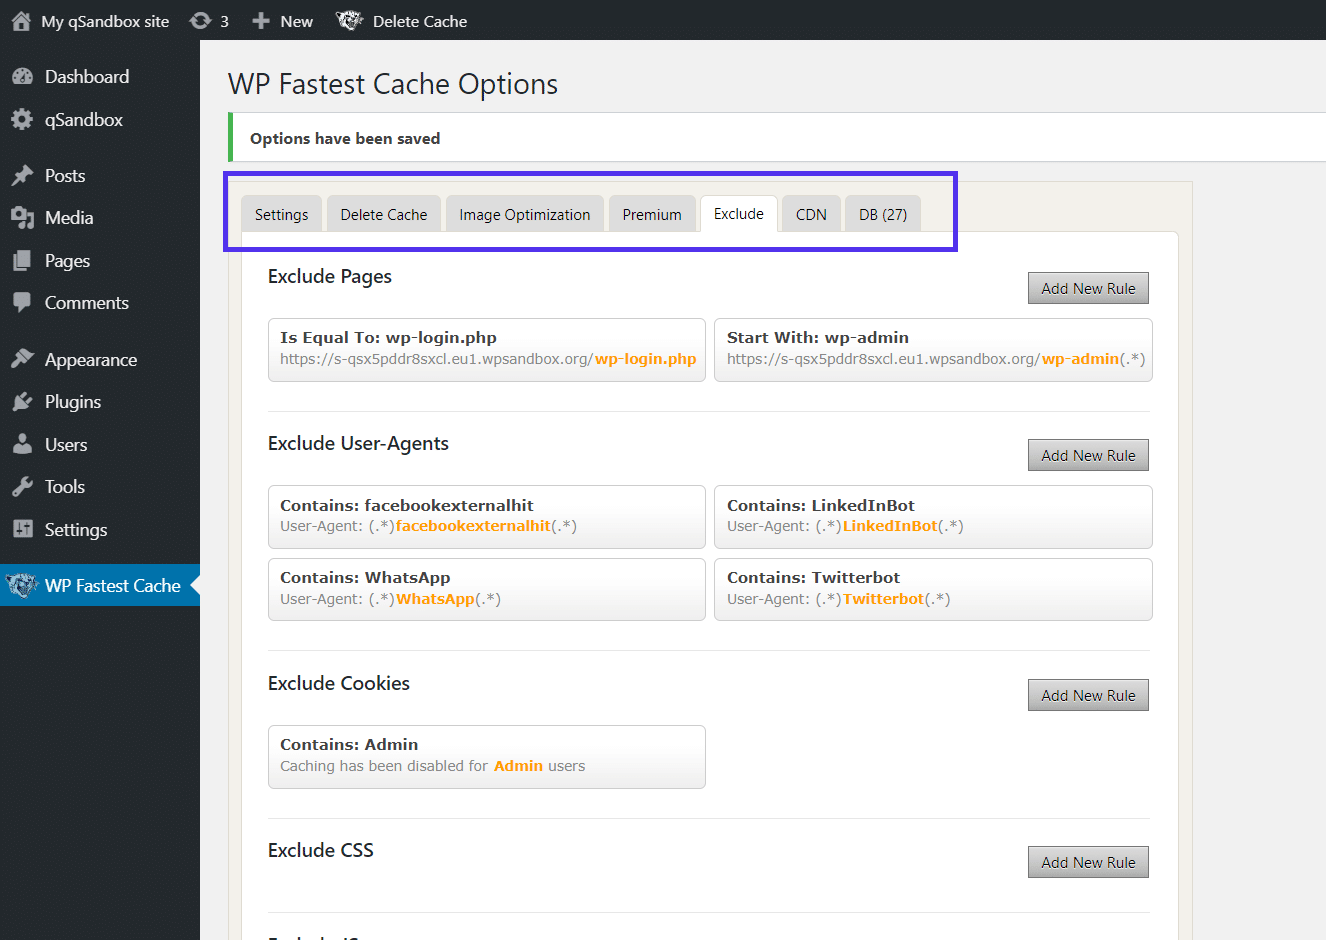1326x940 pixels.
Task: Open Tools via the wrench icon
Action: point(24,486)
